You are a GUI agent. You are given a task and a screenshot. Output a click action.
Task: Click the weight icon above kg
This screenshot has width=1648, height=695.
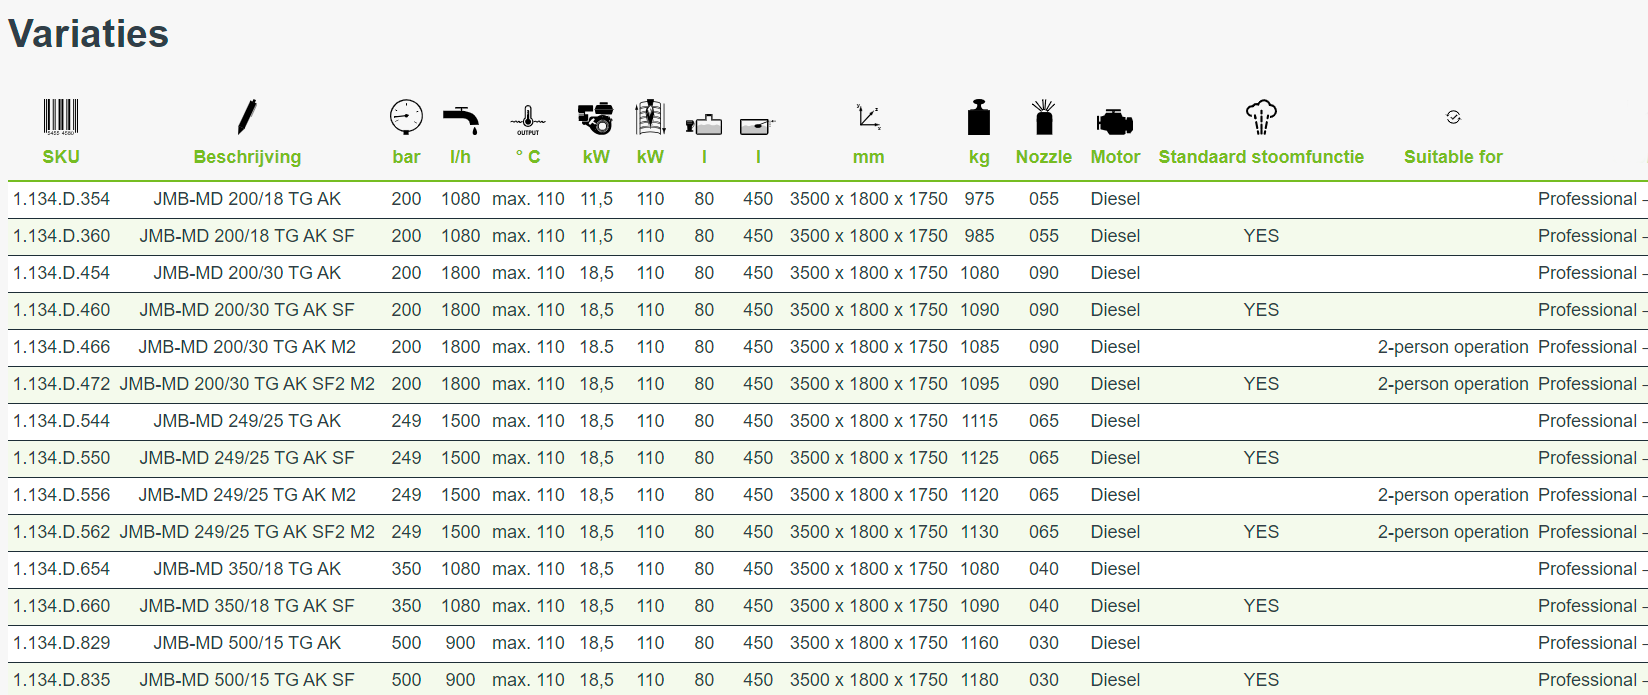(979, 117)
